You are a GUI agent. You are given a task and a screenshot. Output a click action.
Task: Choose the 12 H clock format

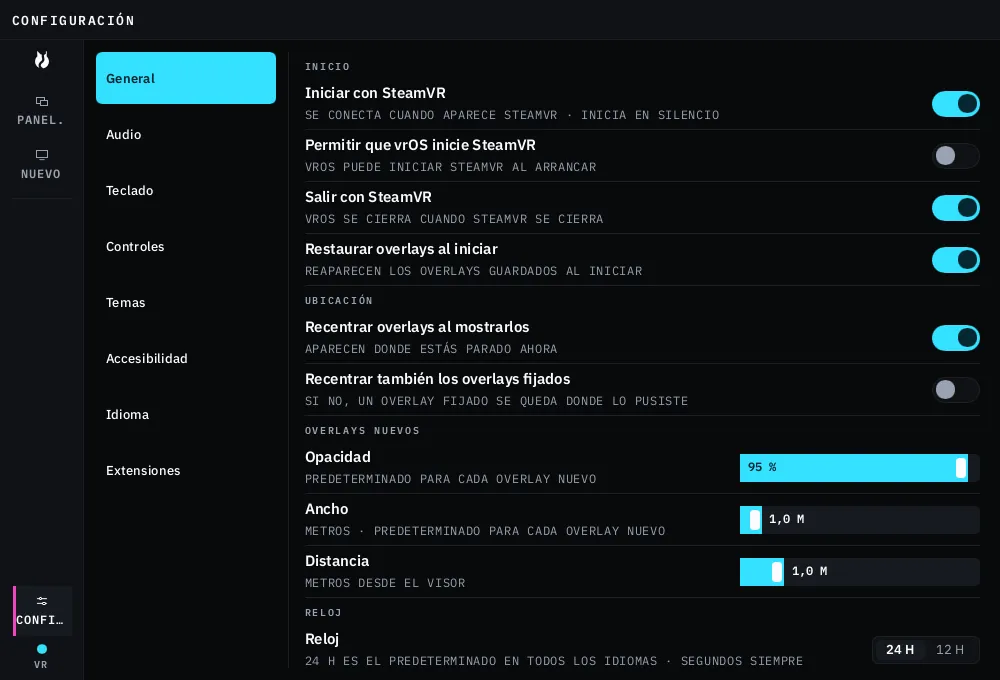(950, 650)
